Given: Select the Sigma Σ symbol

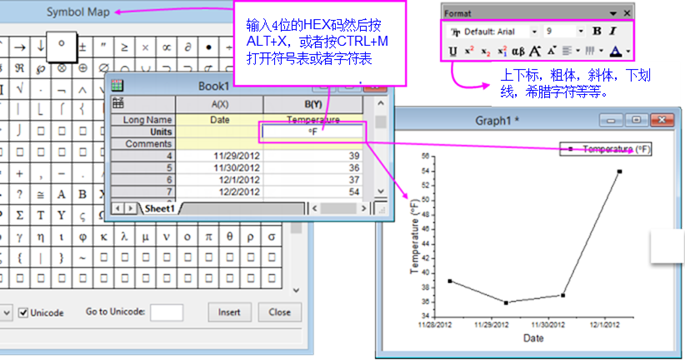Looking at the screenshot, I should coord(20,215).
